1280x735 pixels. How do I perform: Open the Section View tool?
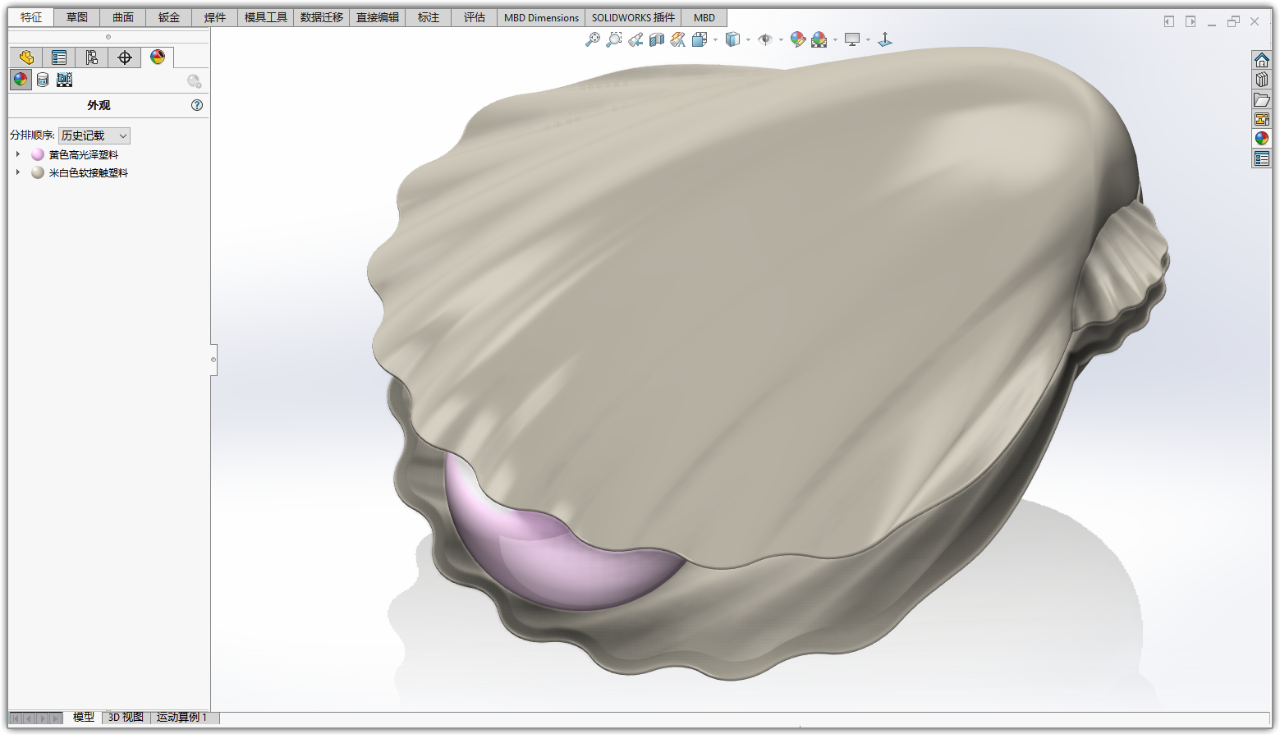(655, 39)
